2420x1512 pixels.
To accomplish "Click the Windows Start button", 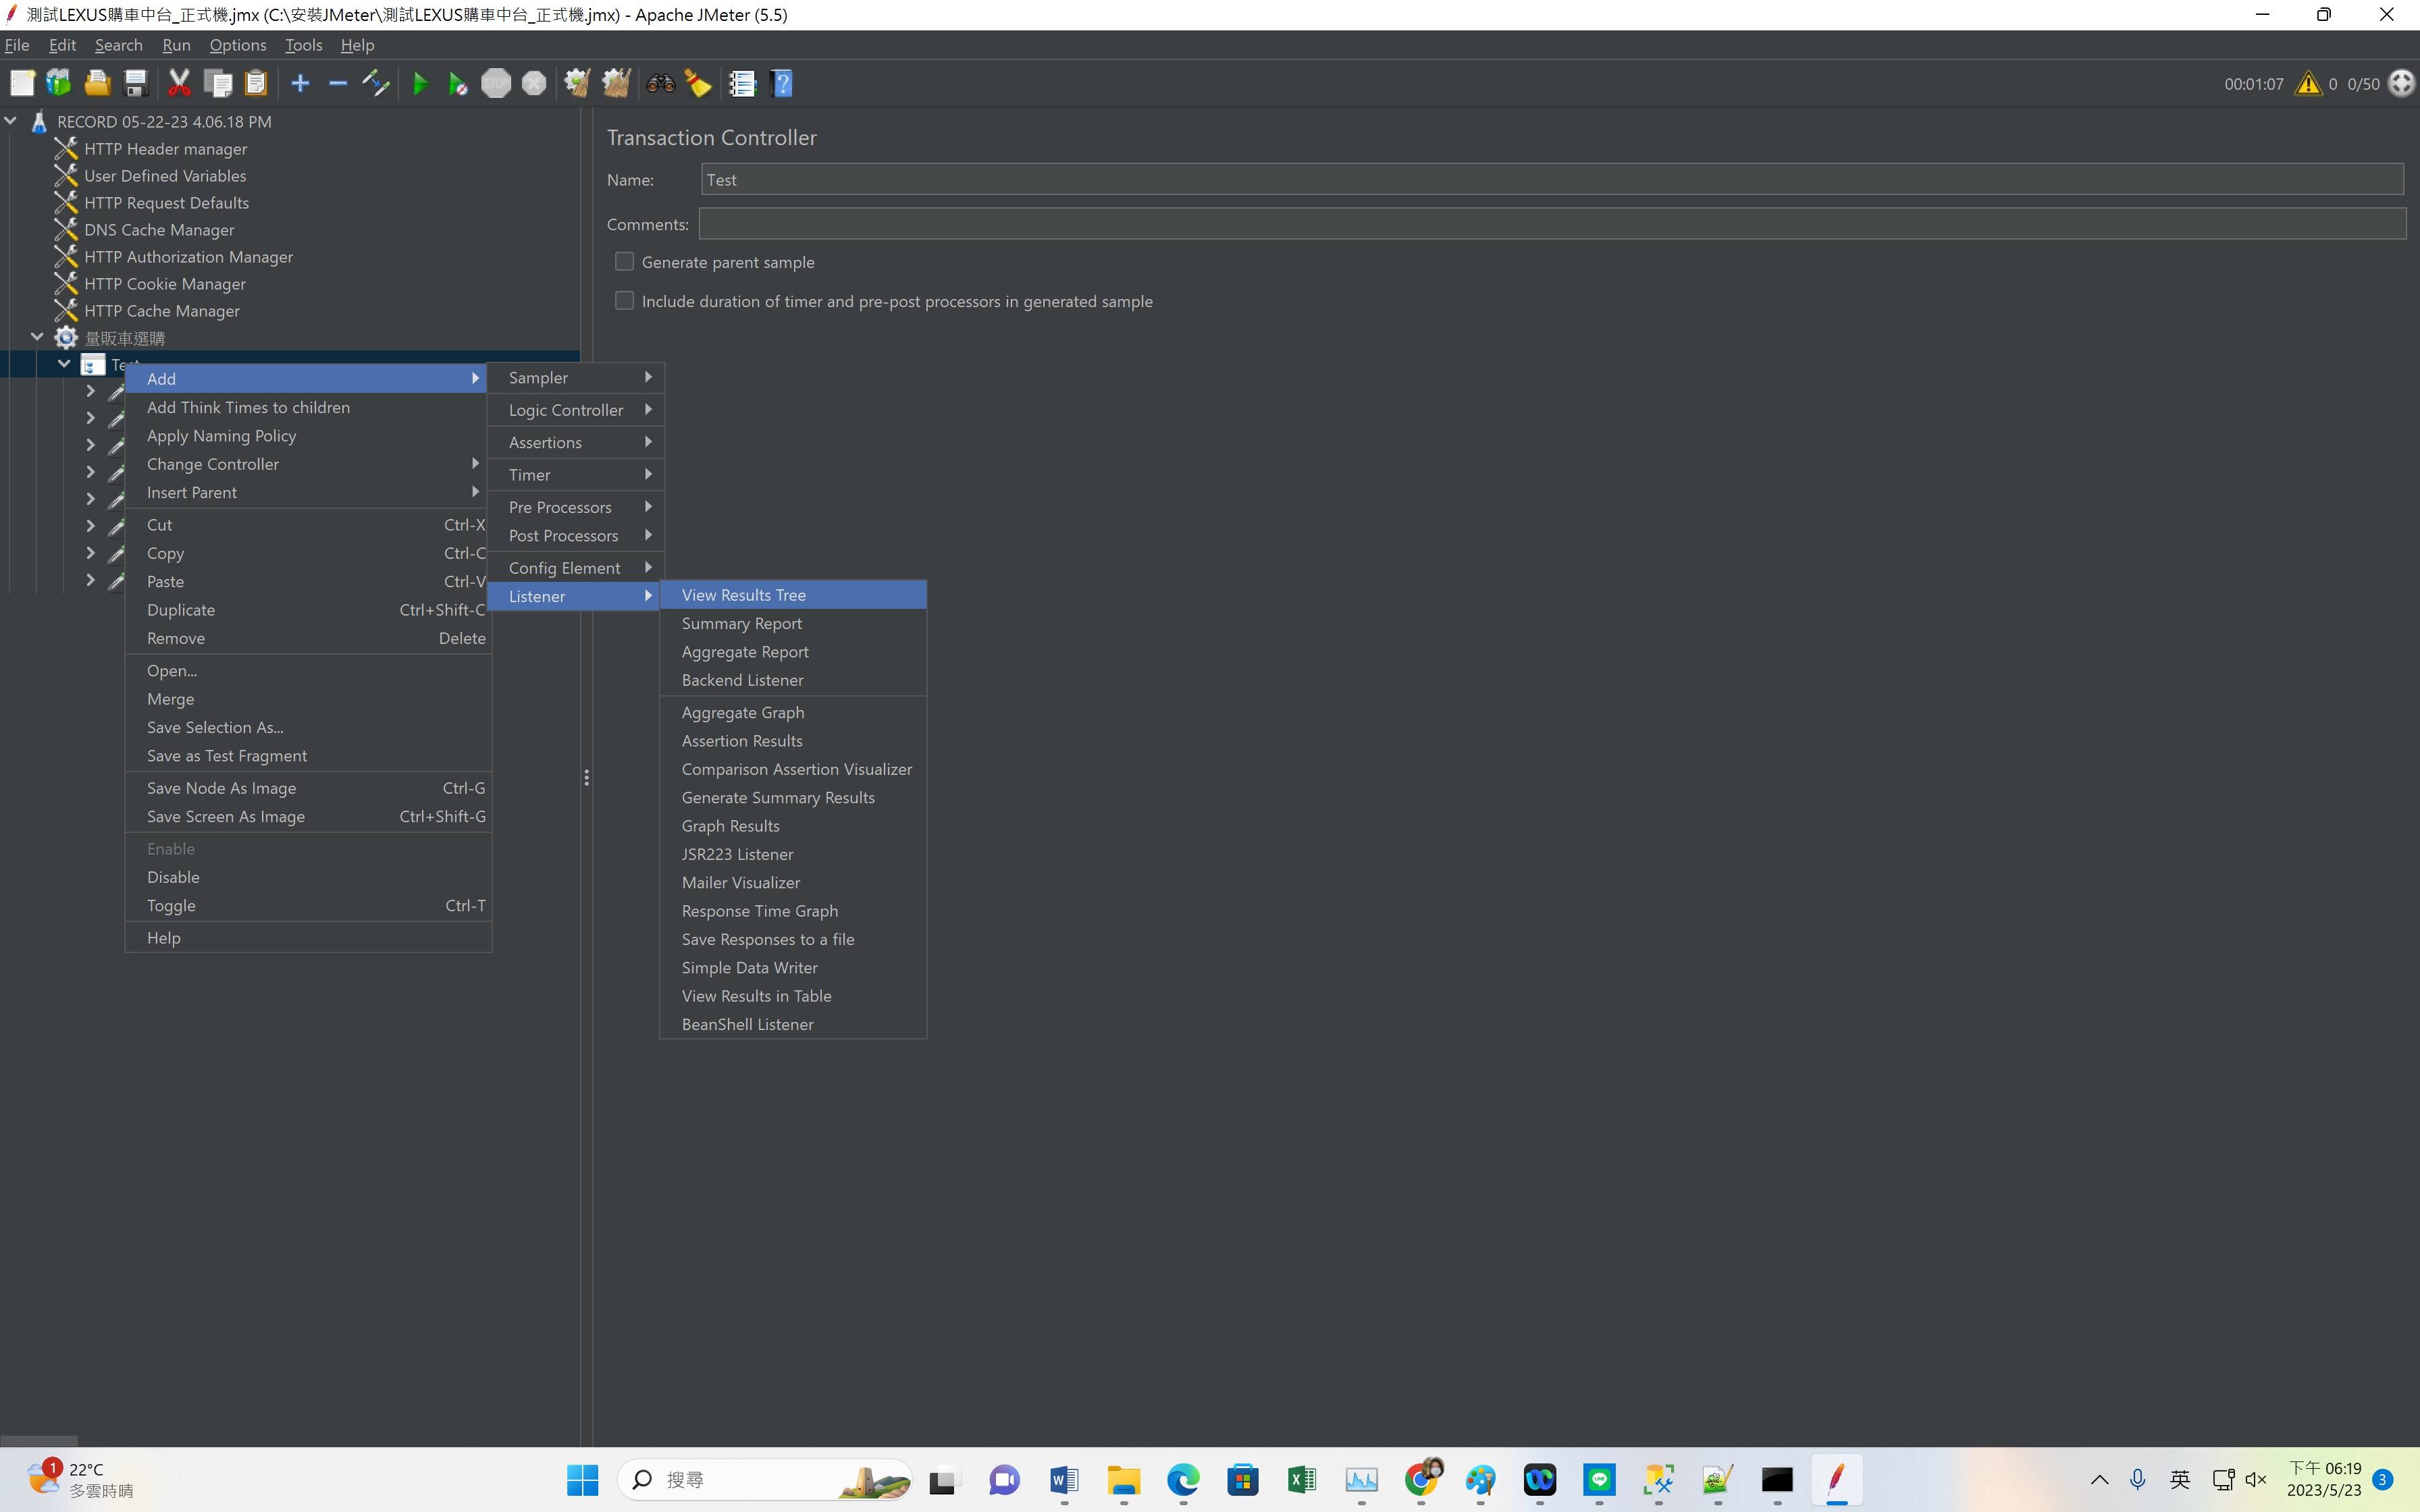I will click(582, 1480).
